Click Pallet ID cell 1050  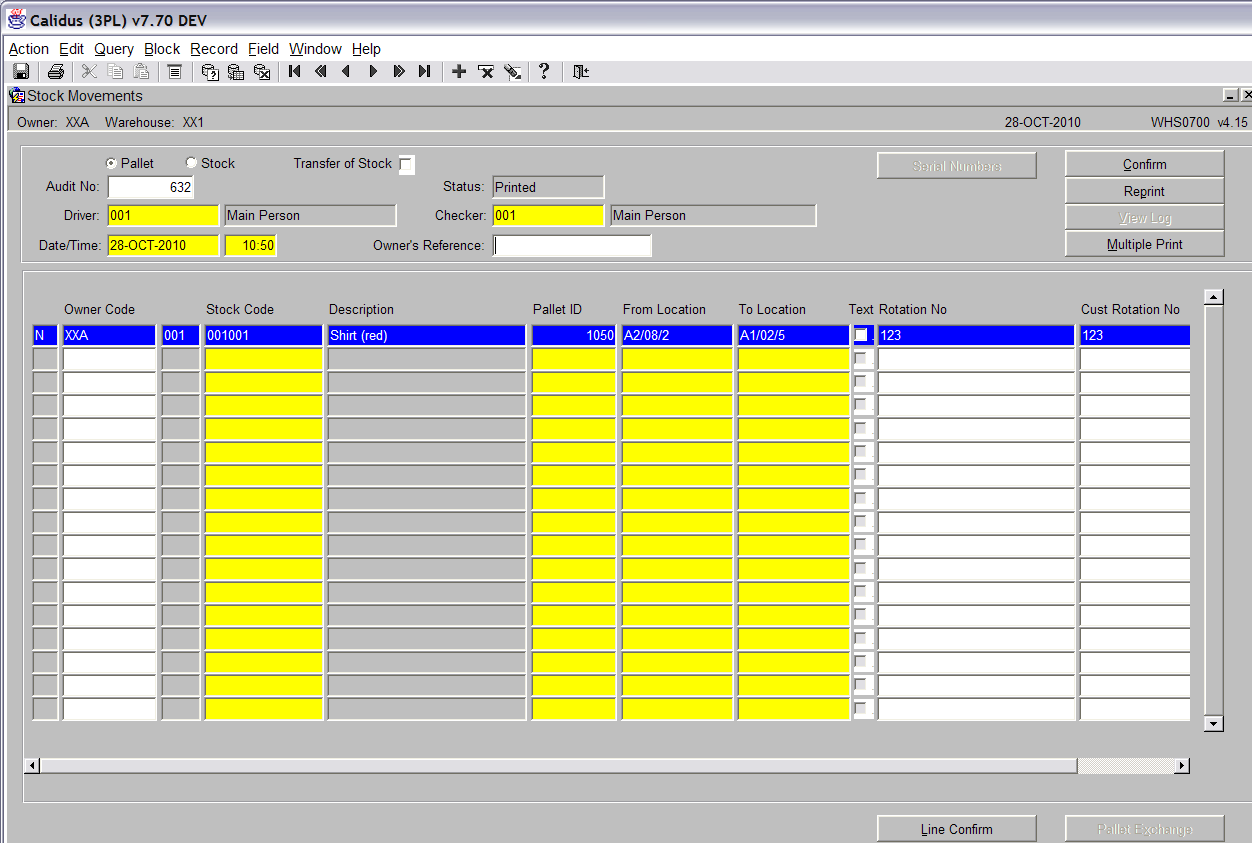tap(574, 335)
